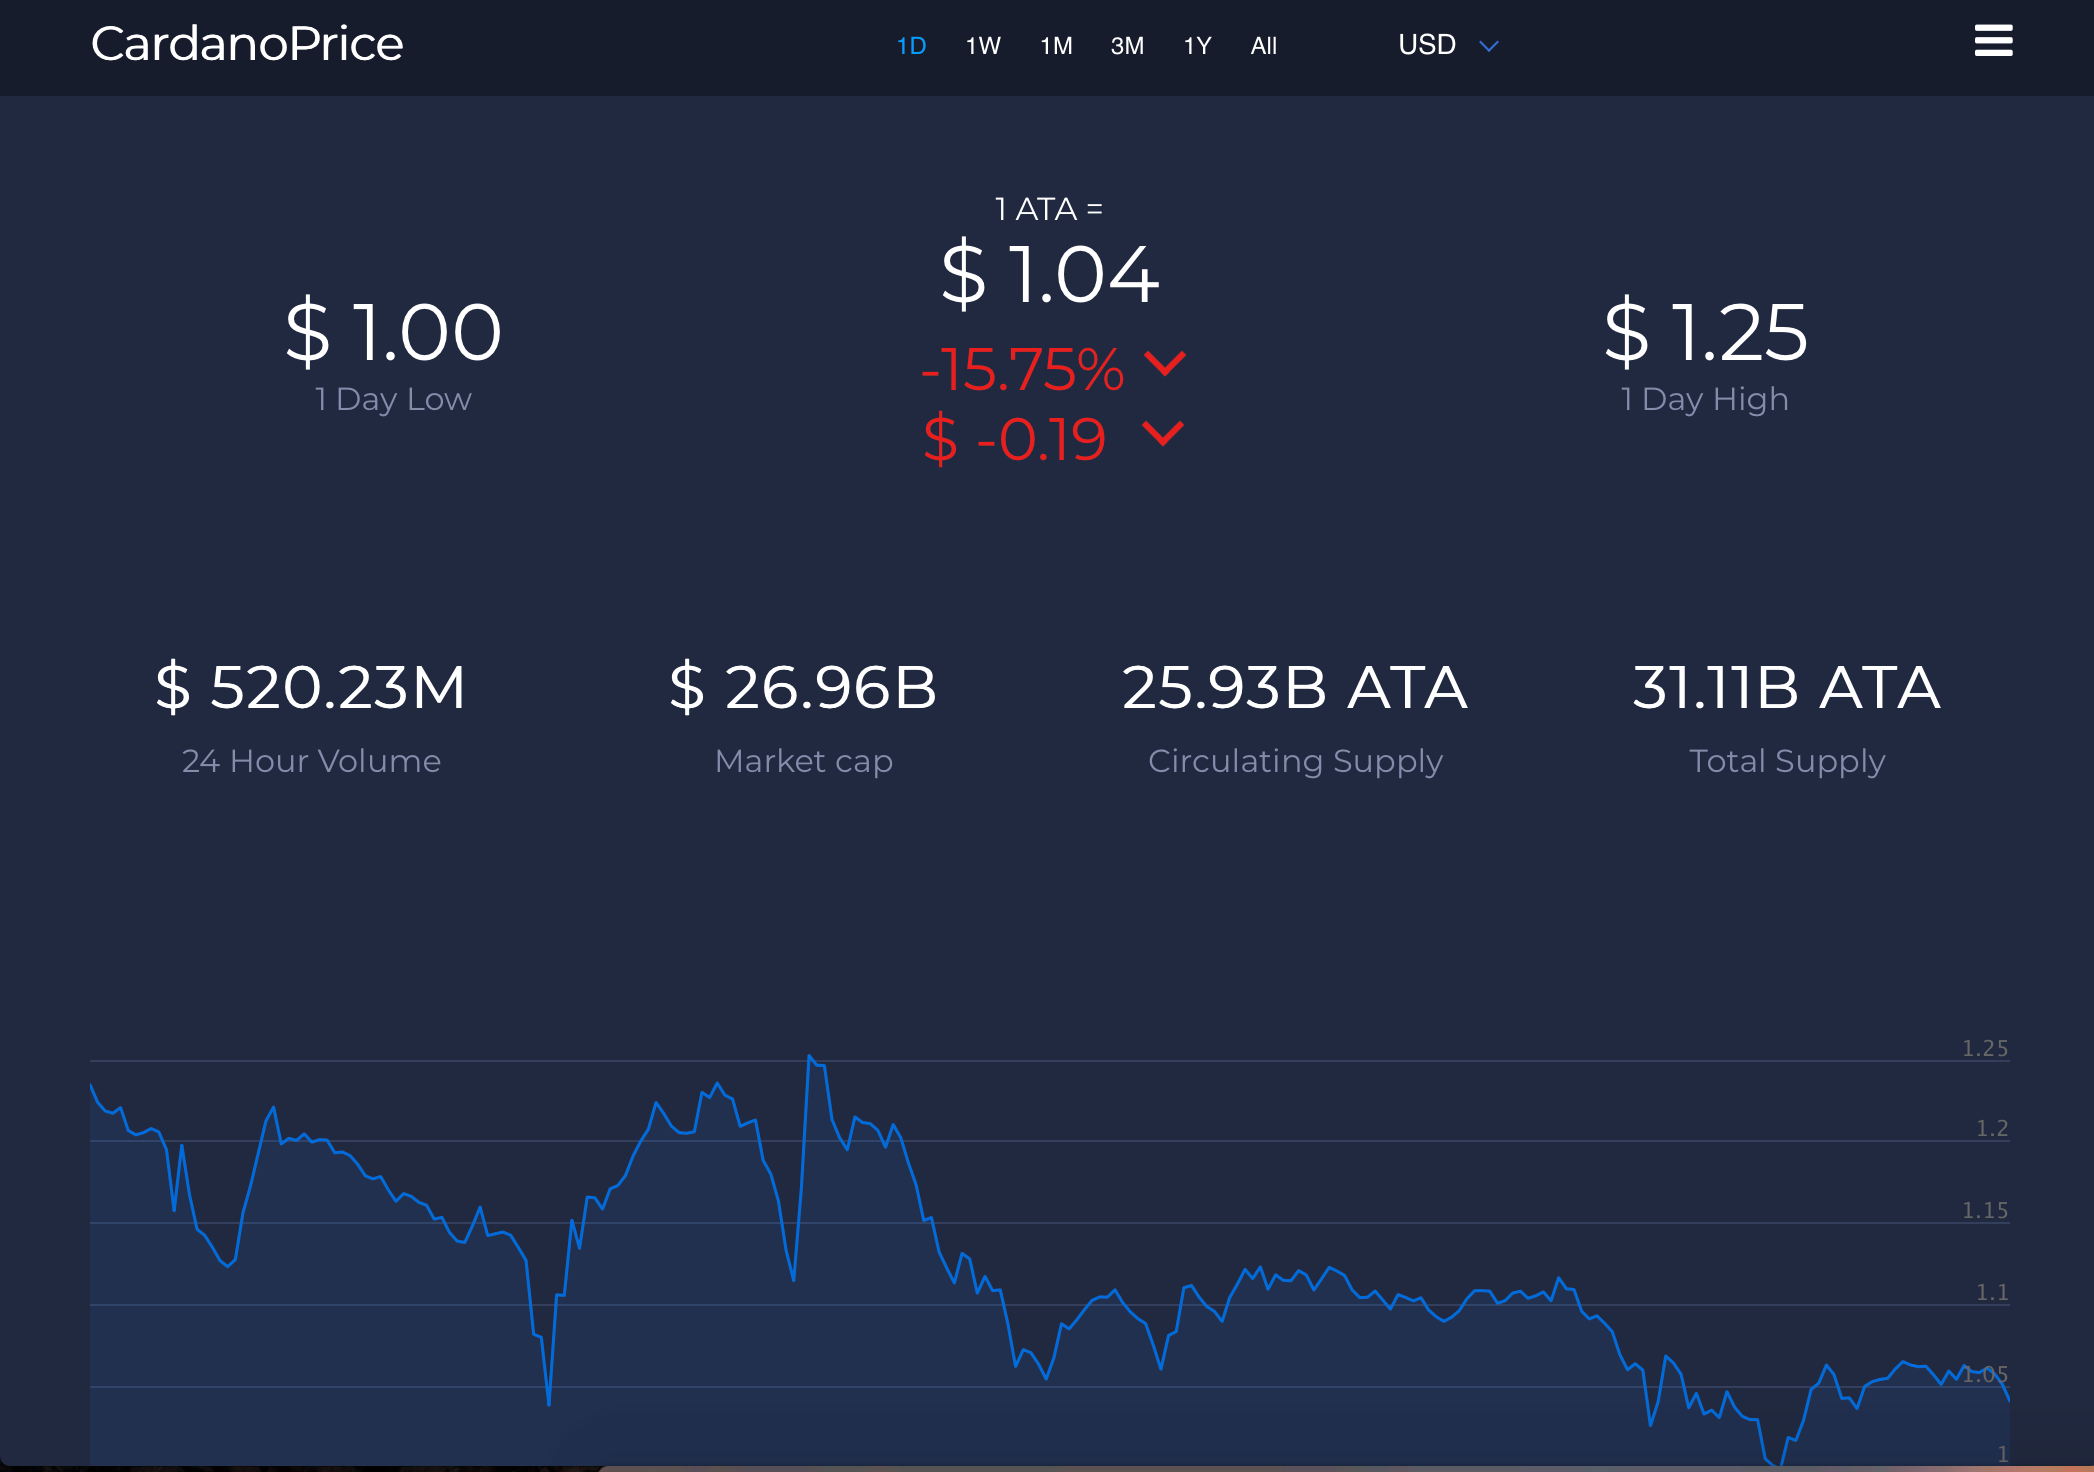This screenshot has width=2094, height=1472.
Task: Click the red arrow beside -15.75%
Action: point(1164,366)
